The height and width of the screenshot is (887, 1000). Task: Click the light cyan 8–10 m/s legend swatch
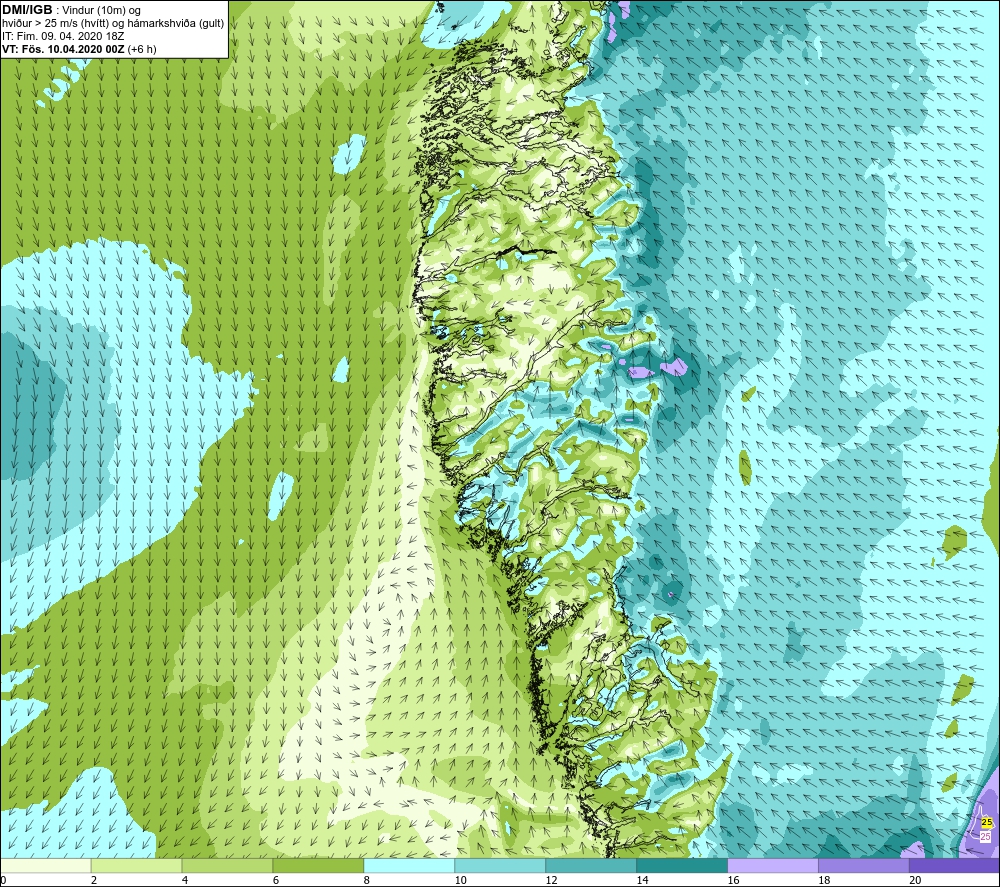pyautogui.click(x=409, y=865)
